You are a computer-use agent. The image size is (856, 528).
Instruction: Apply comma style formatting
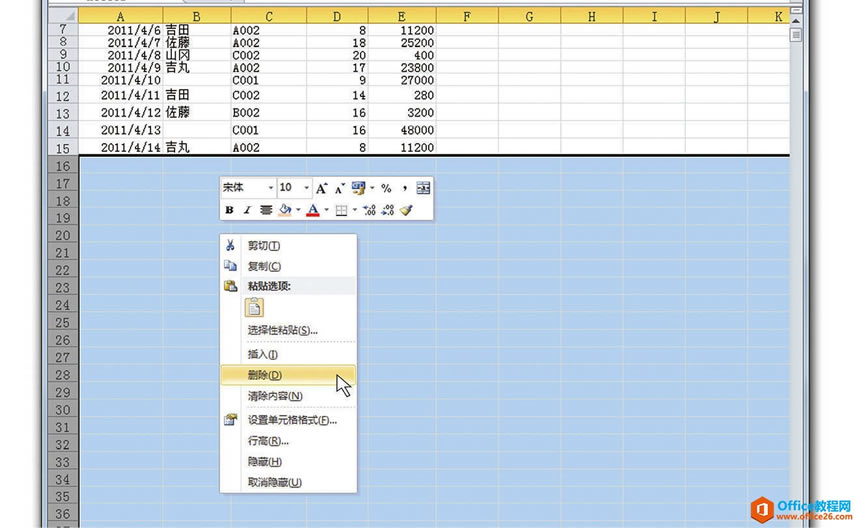click(405, 188)
